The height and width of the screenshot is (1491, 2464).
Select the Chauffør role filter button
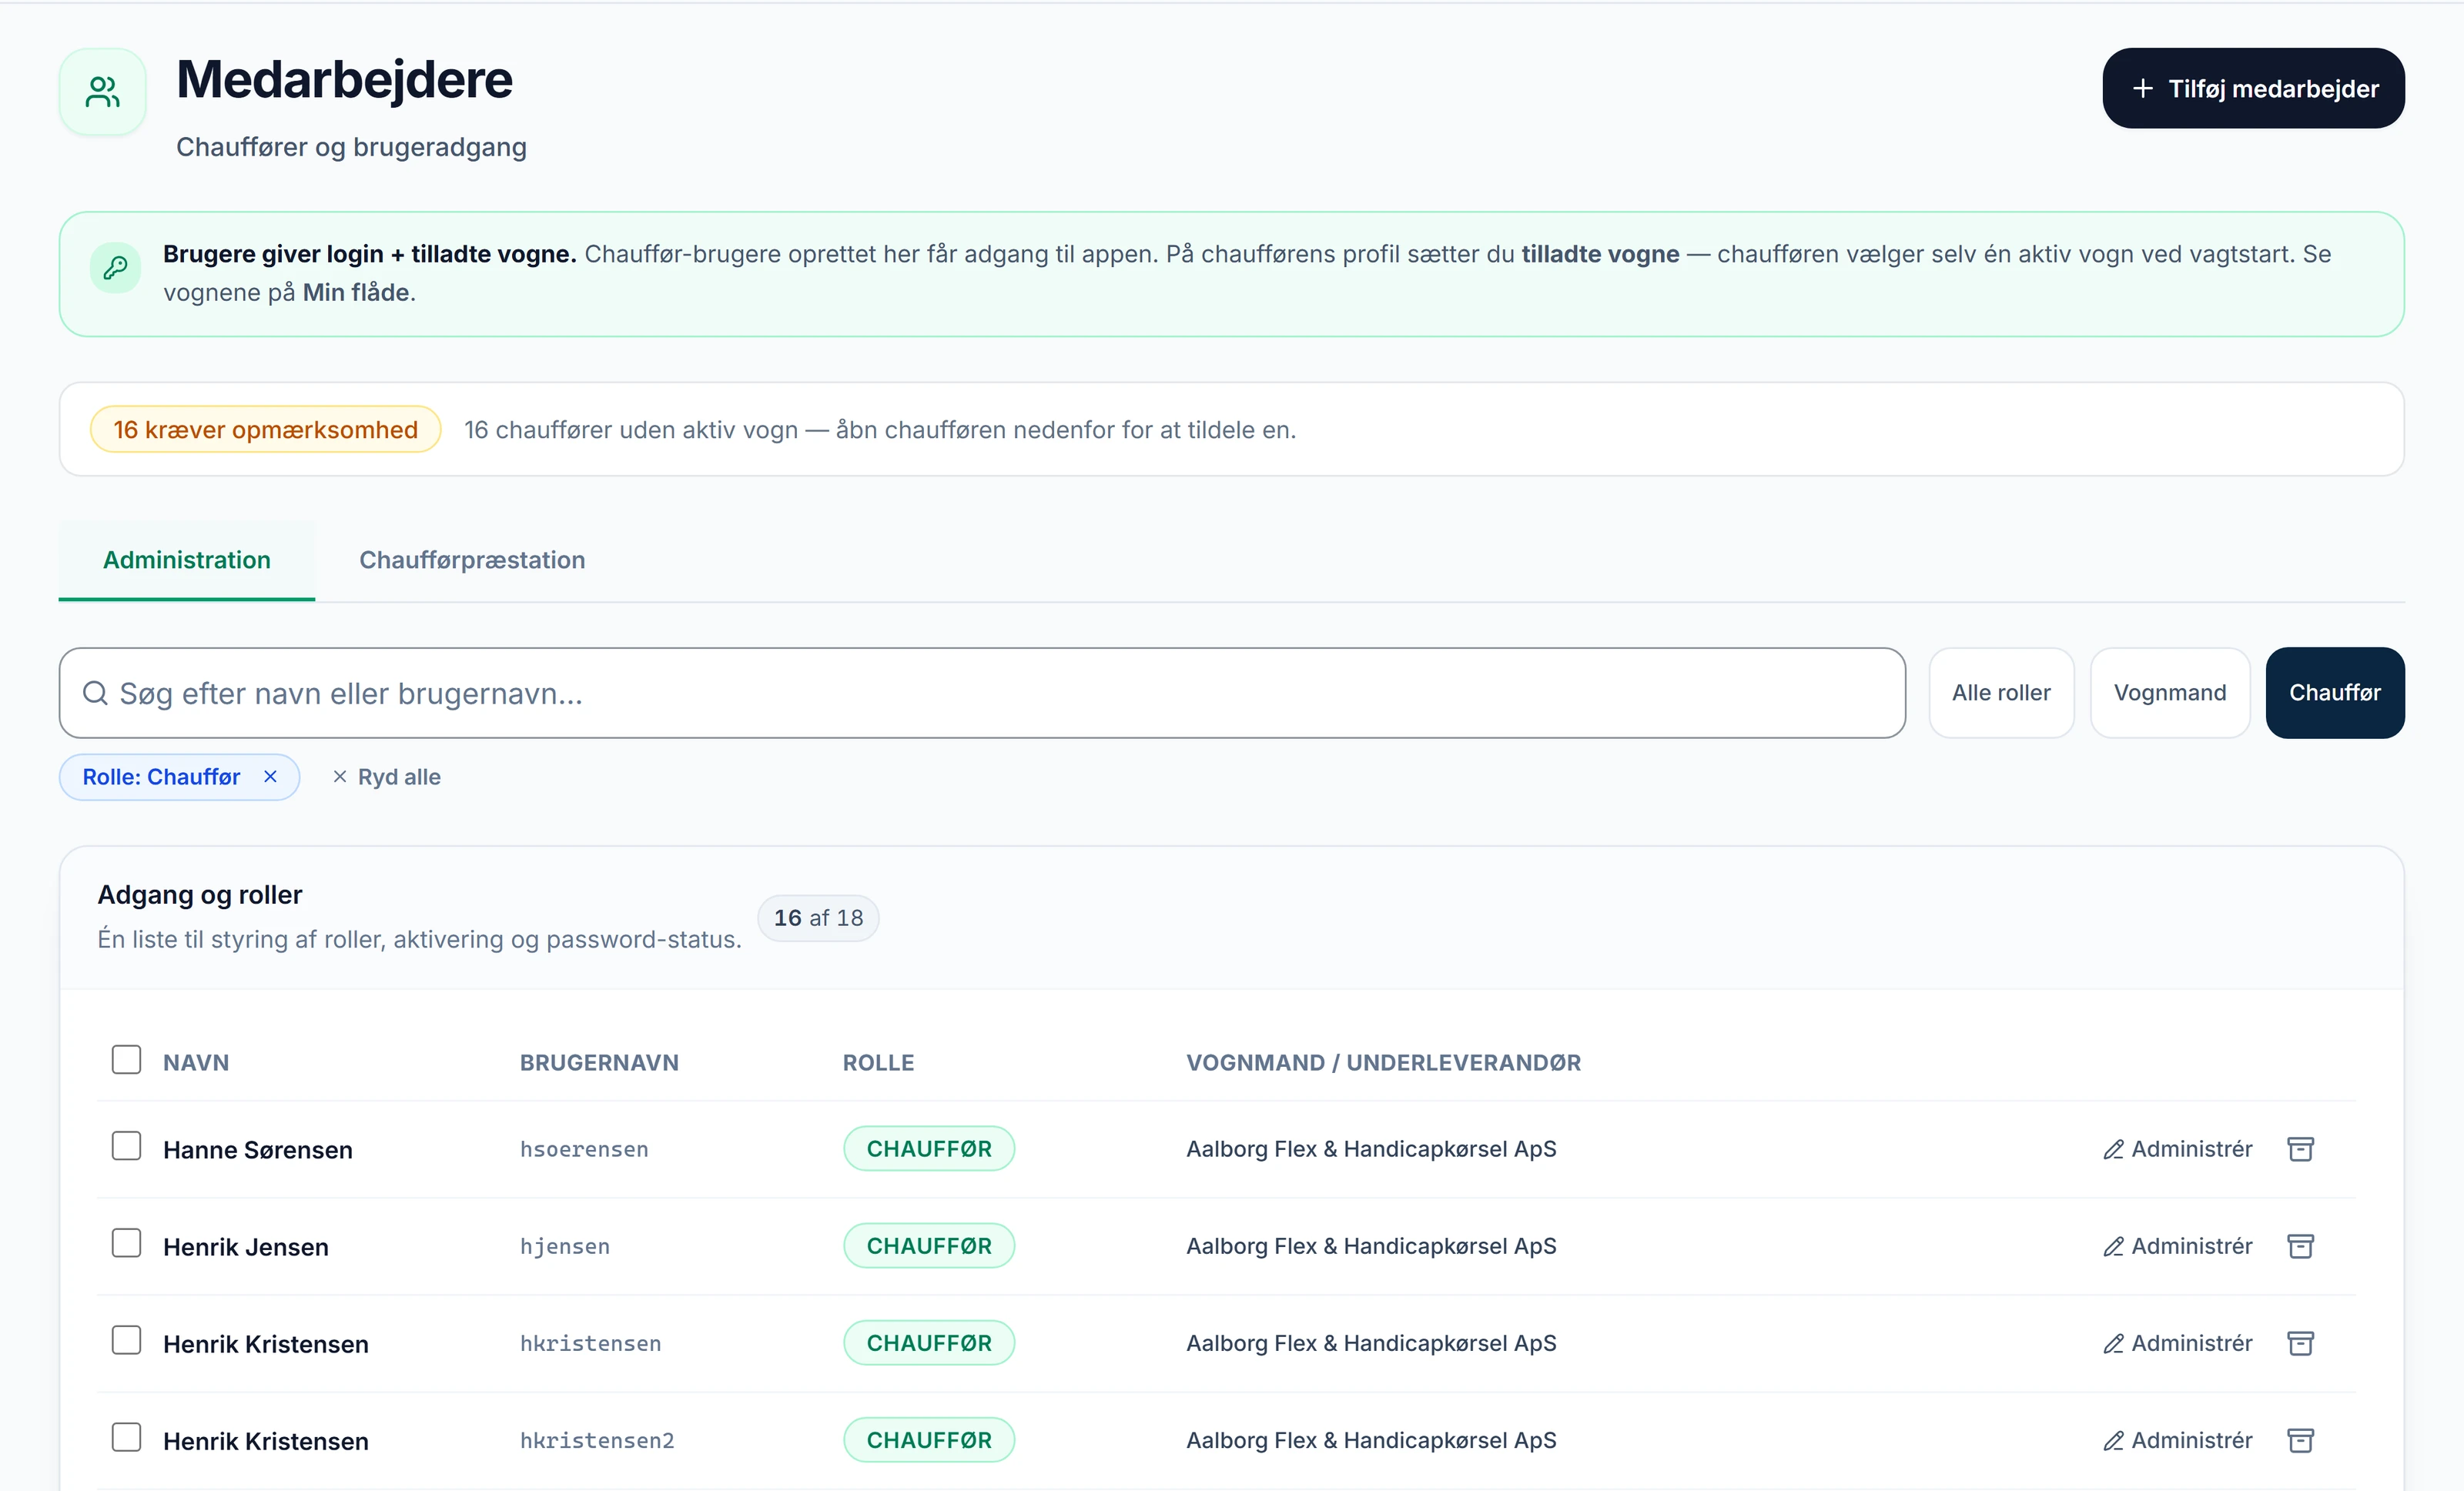tap(2335, 693)
